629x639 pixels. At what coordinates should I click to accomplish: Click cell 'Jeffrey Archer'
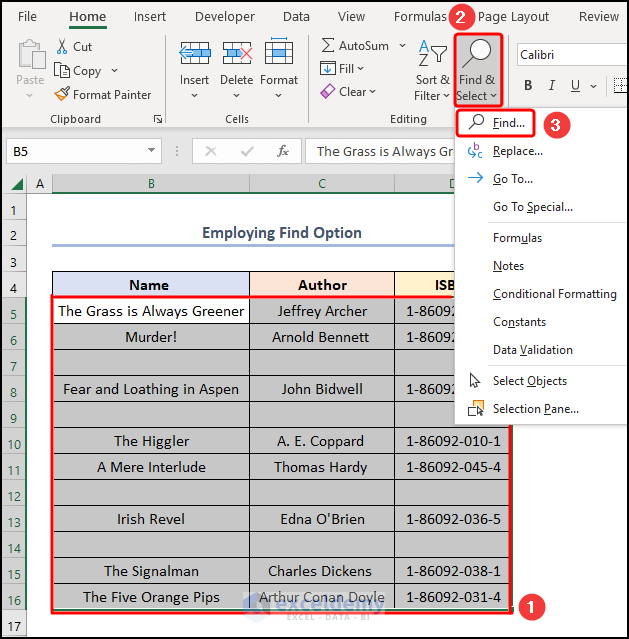322,311
